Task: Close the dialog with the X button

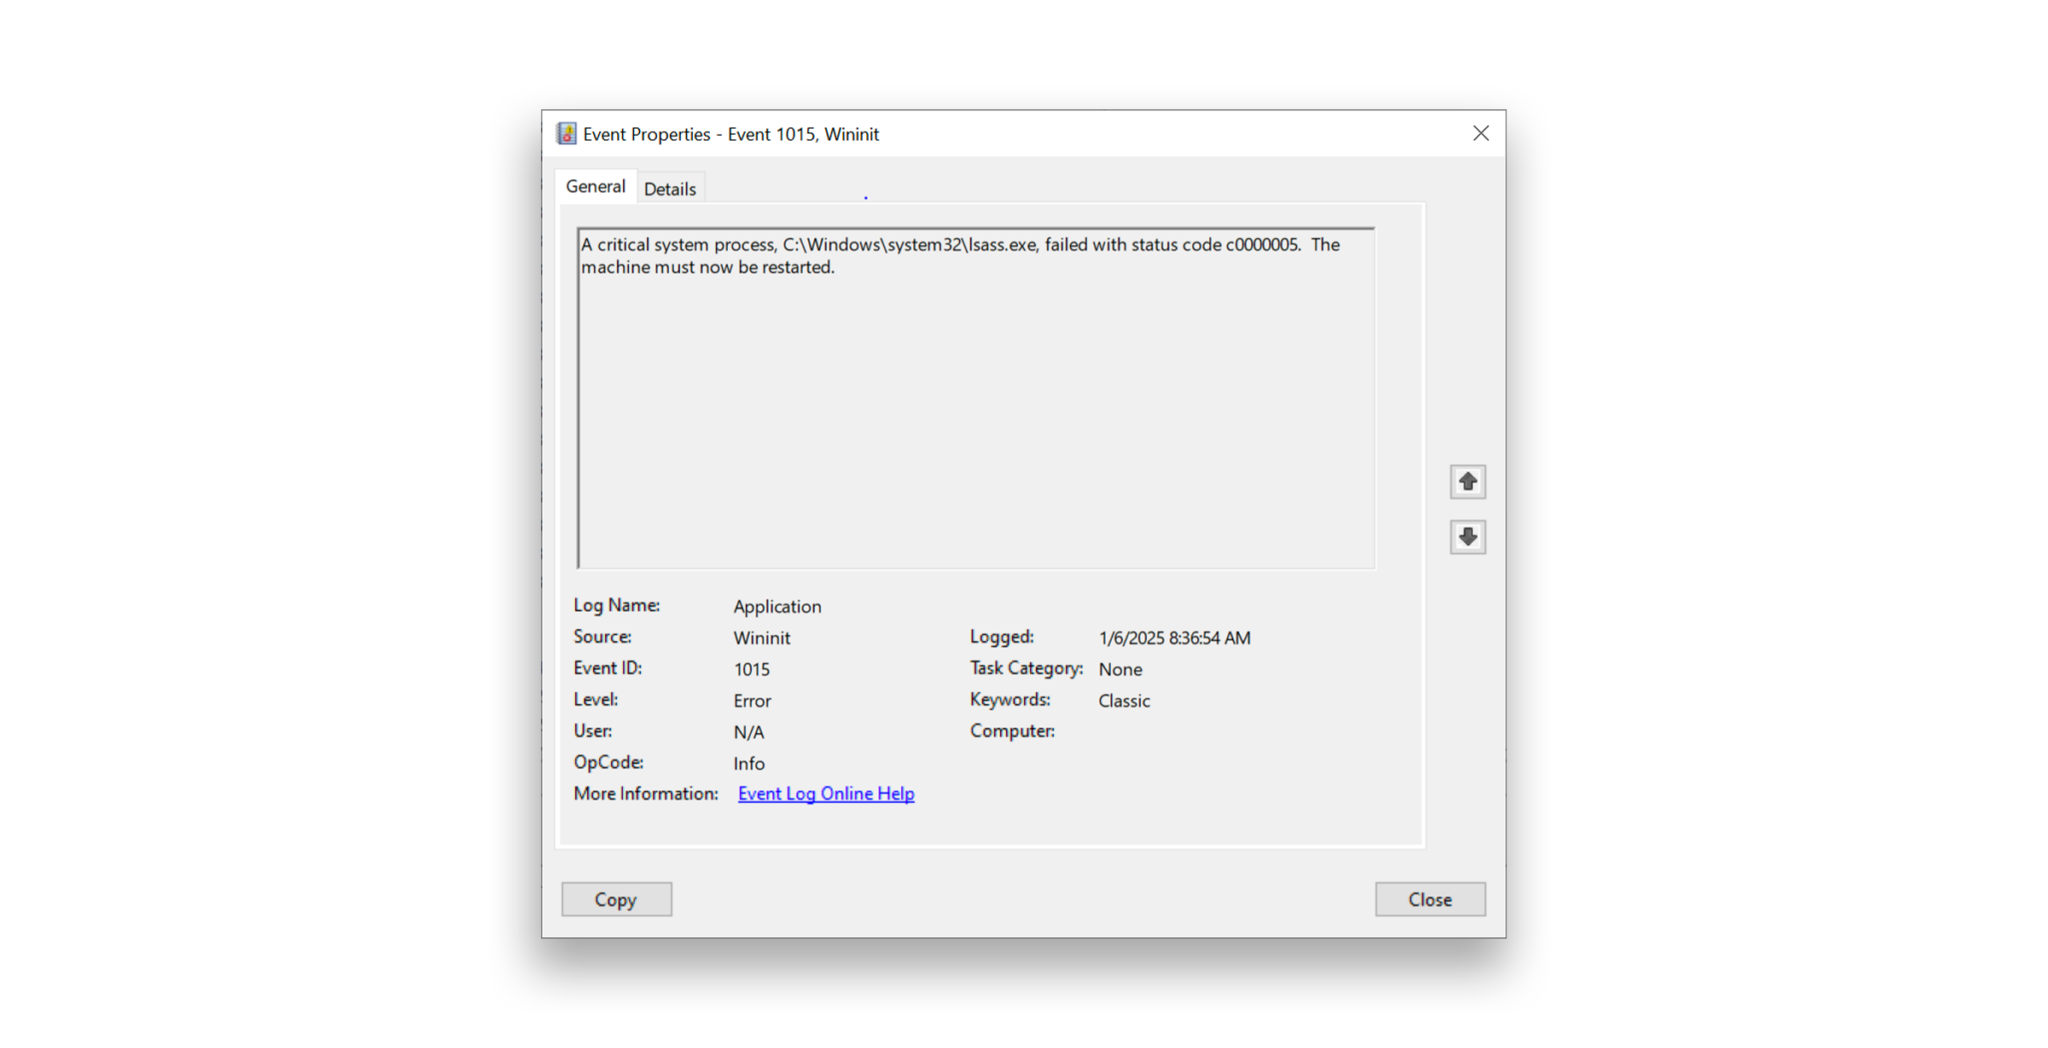Action: (x=1480, y=134)
